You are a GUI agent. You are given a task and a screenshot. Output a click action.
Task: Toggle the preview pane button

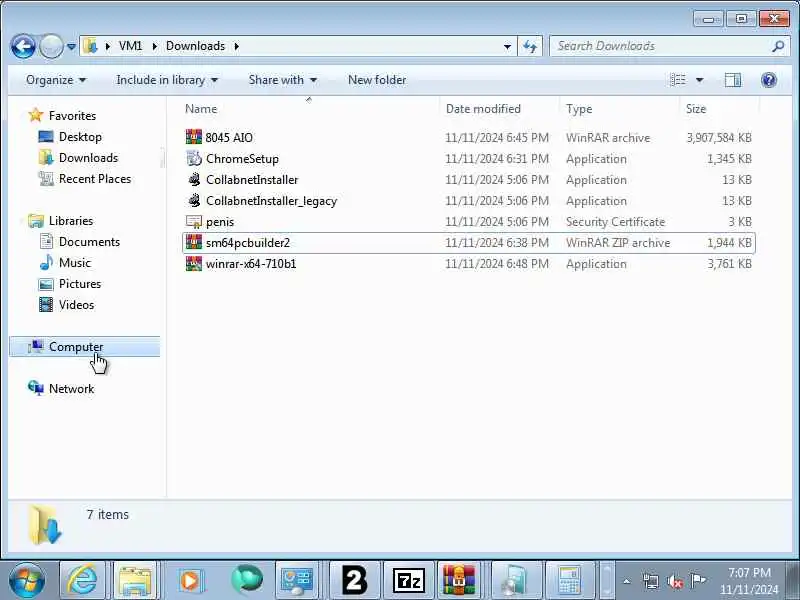tap(733, 80)
